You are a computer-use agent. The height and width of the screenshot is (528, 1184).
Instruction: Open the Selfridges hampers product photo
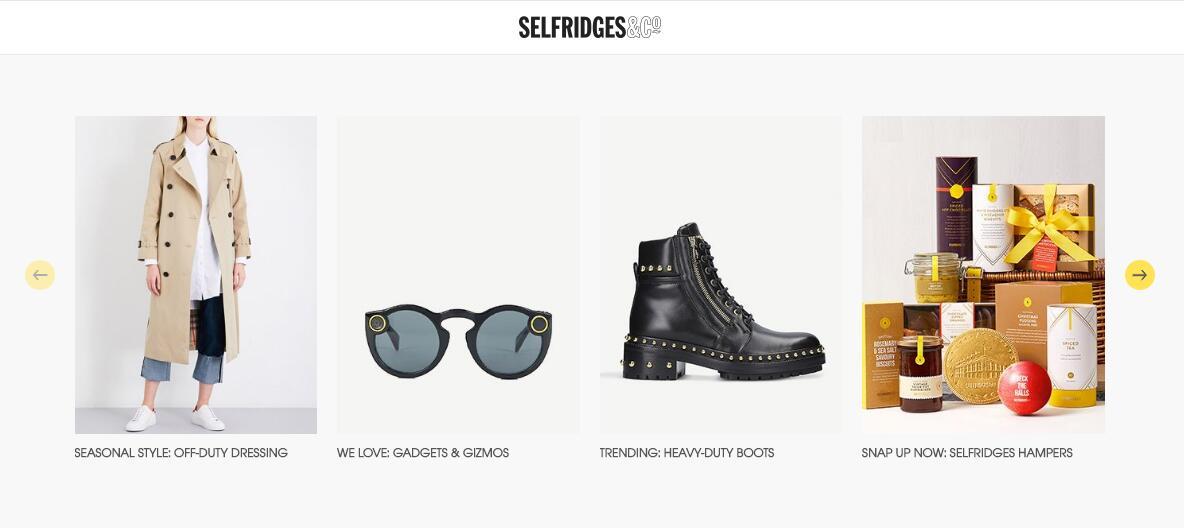click(x=983, y=275)
